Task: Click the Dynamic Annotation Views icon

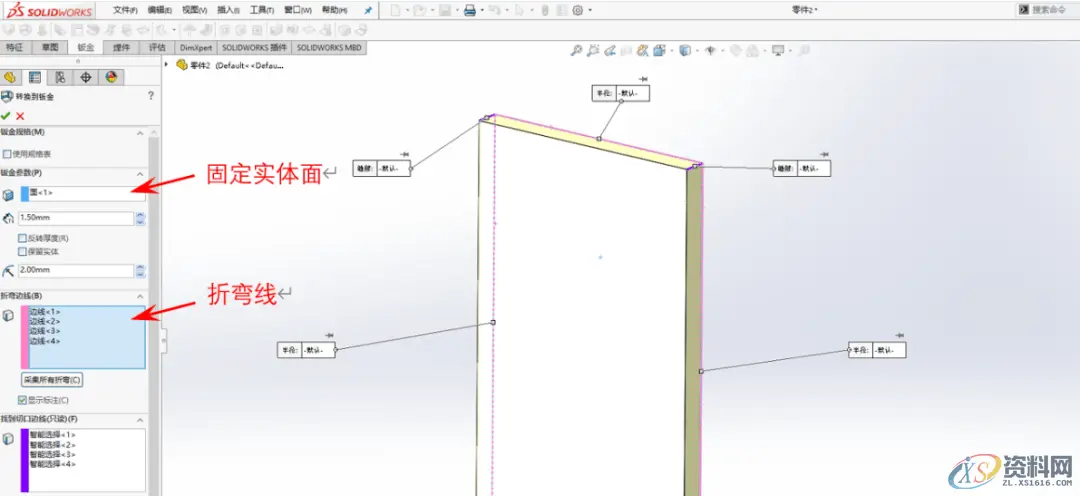Action: coord(643,50)
